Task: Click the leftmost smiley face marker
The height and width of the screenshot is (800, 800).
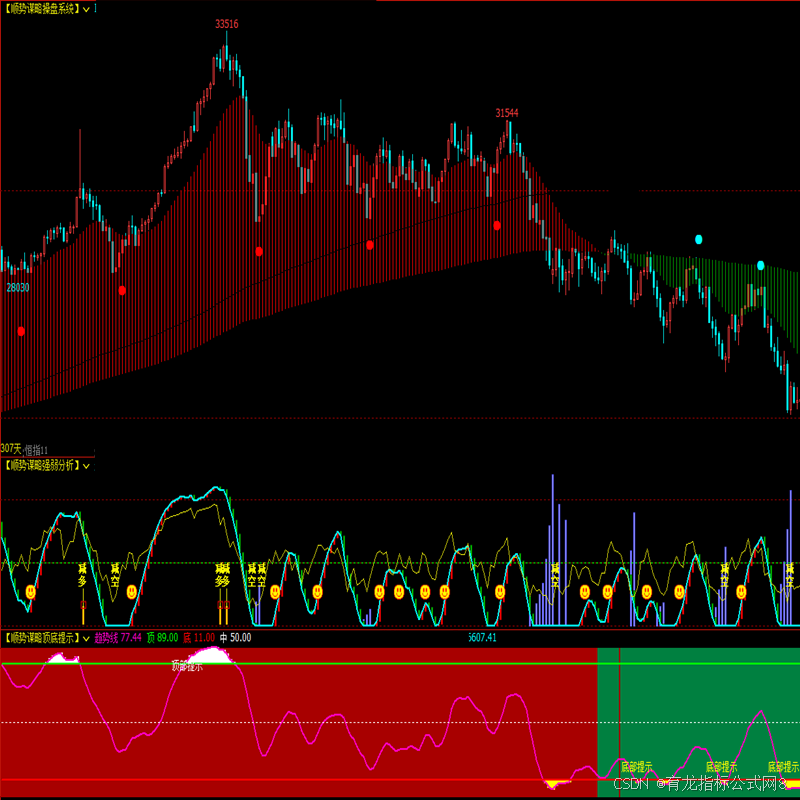Action: [31, 592]
